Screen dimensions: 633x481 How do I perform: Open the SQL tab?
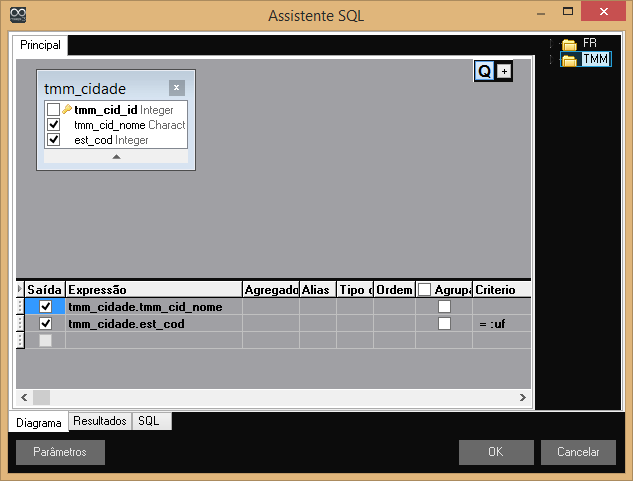(x=148, y=422)
